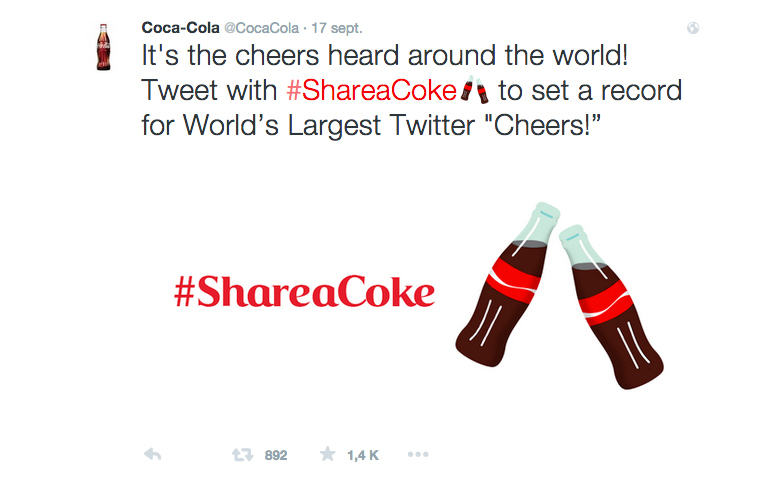Favorite the tweet with the star
781x485 pixels.
(x=327, y=455)
